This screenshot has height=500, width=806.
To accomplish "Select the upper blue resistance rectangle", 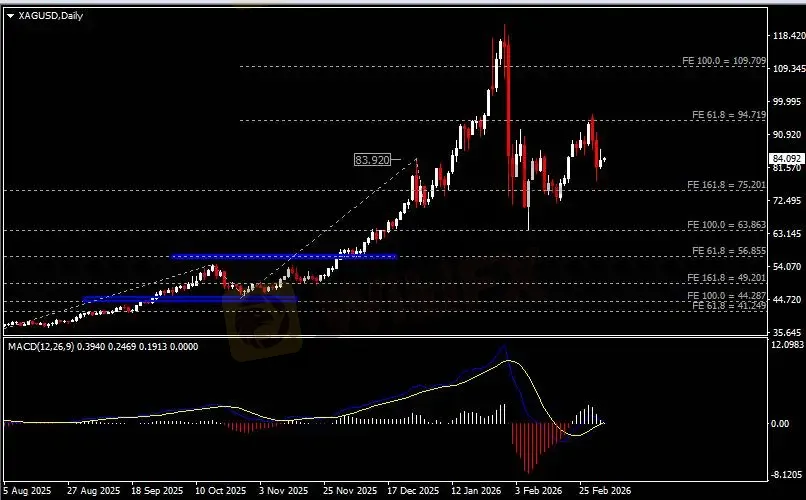I will pos(283,257).
